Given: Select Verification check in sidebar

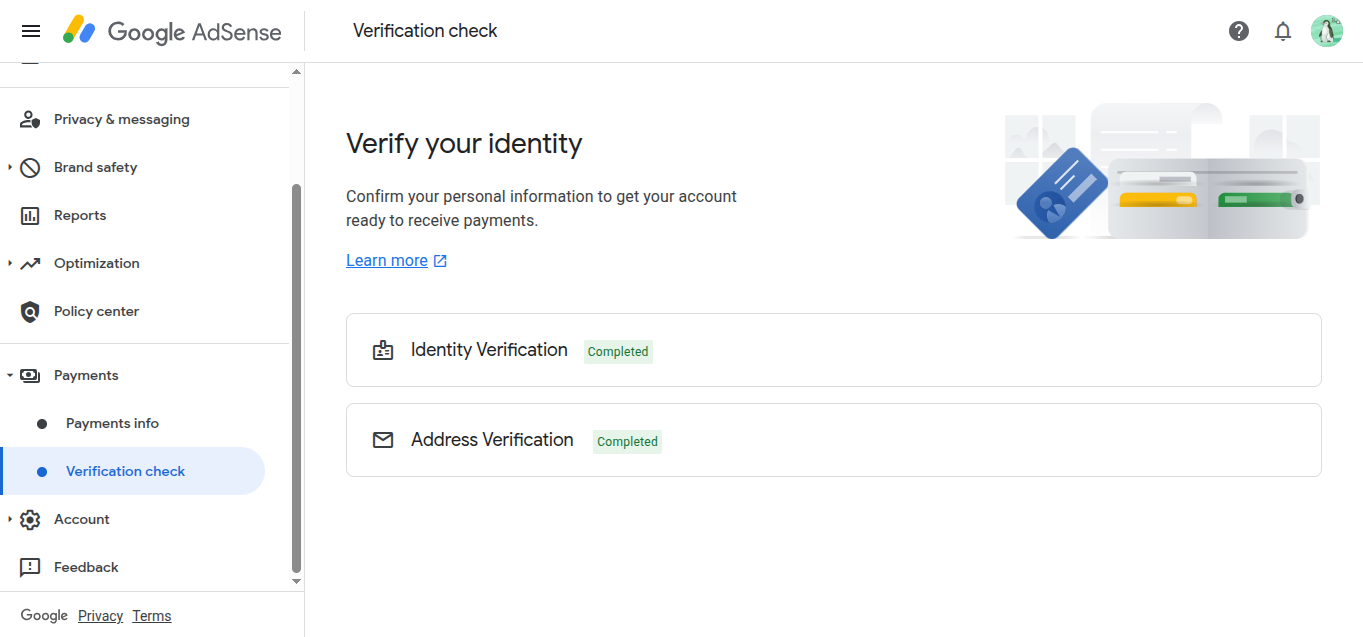Looking at the screenshot, I should [125, 471].
